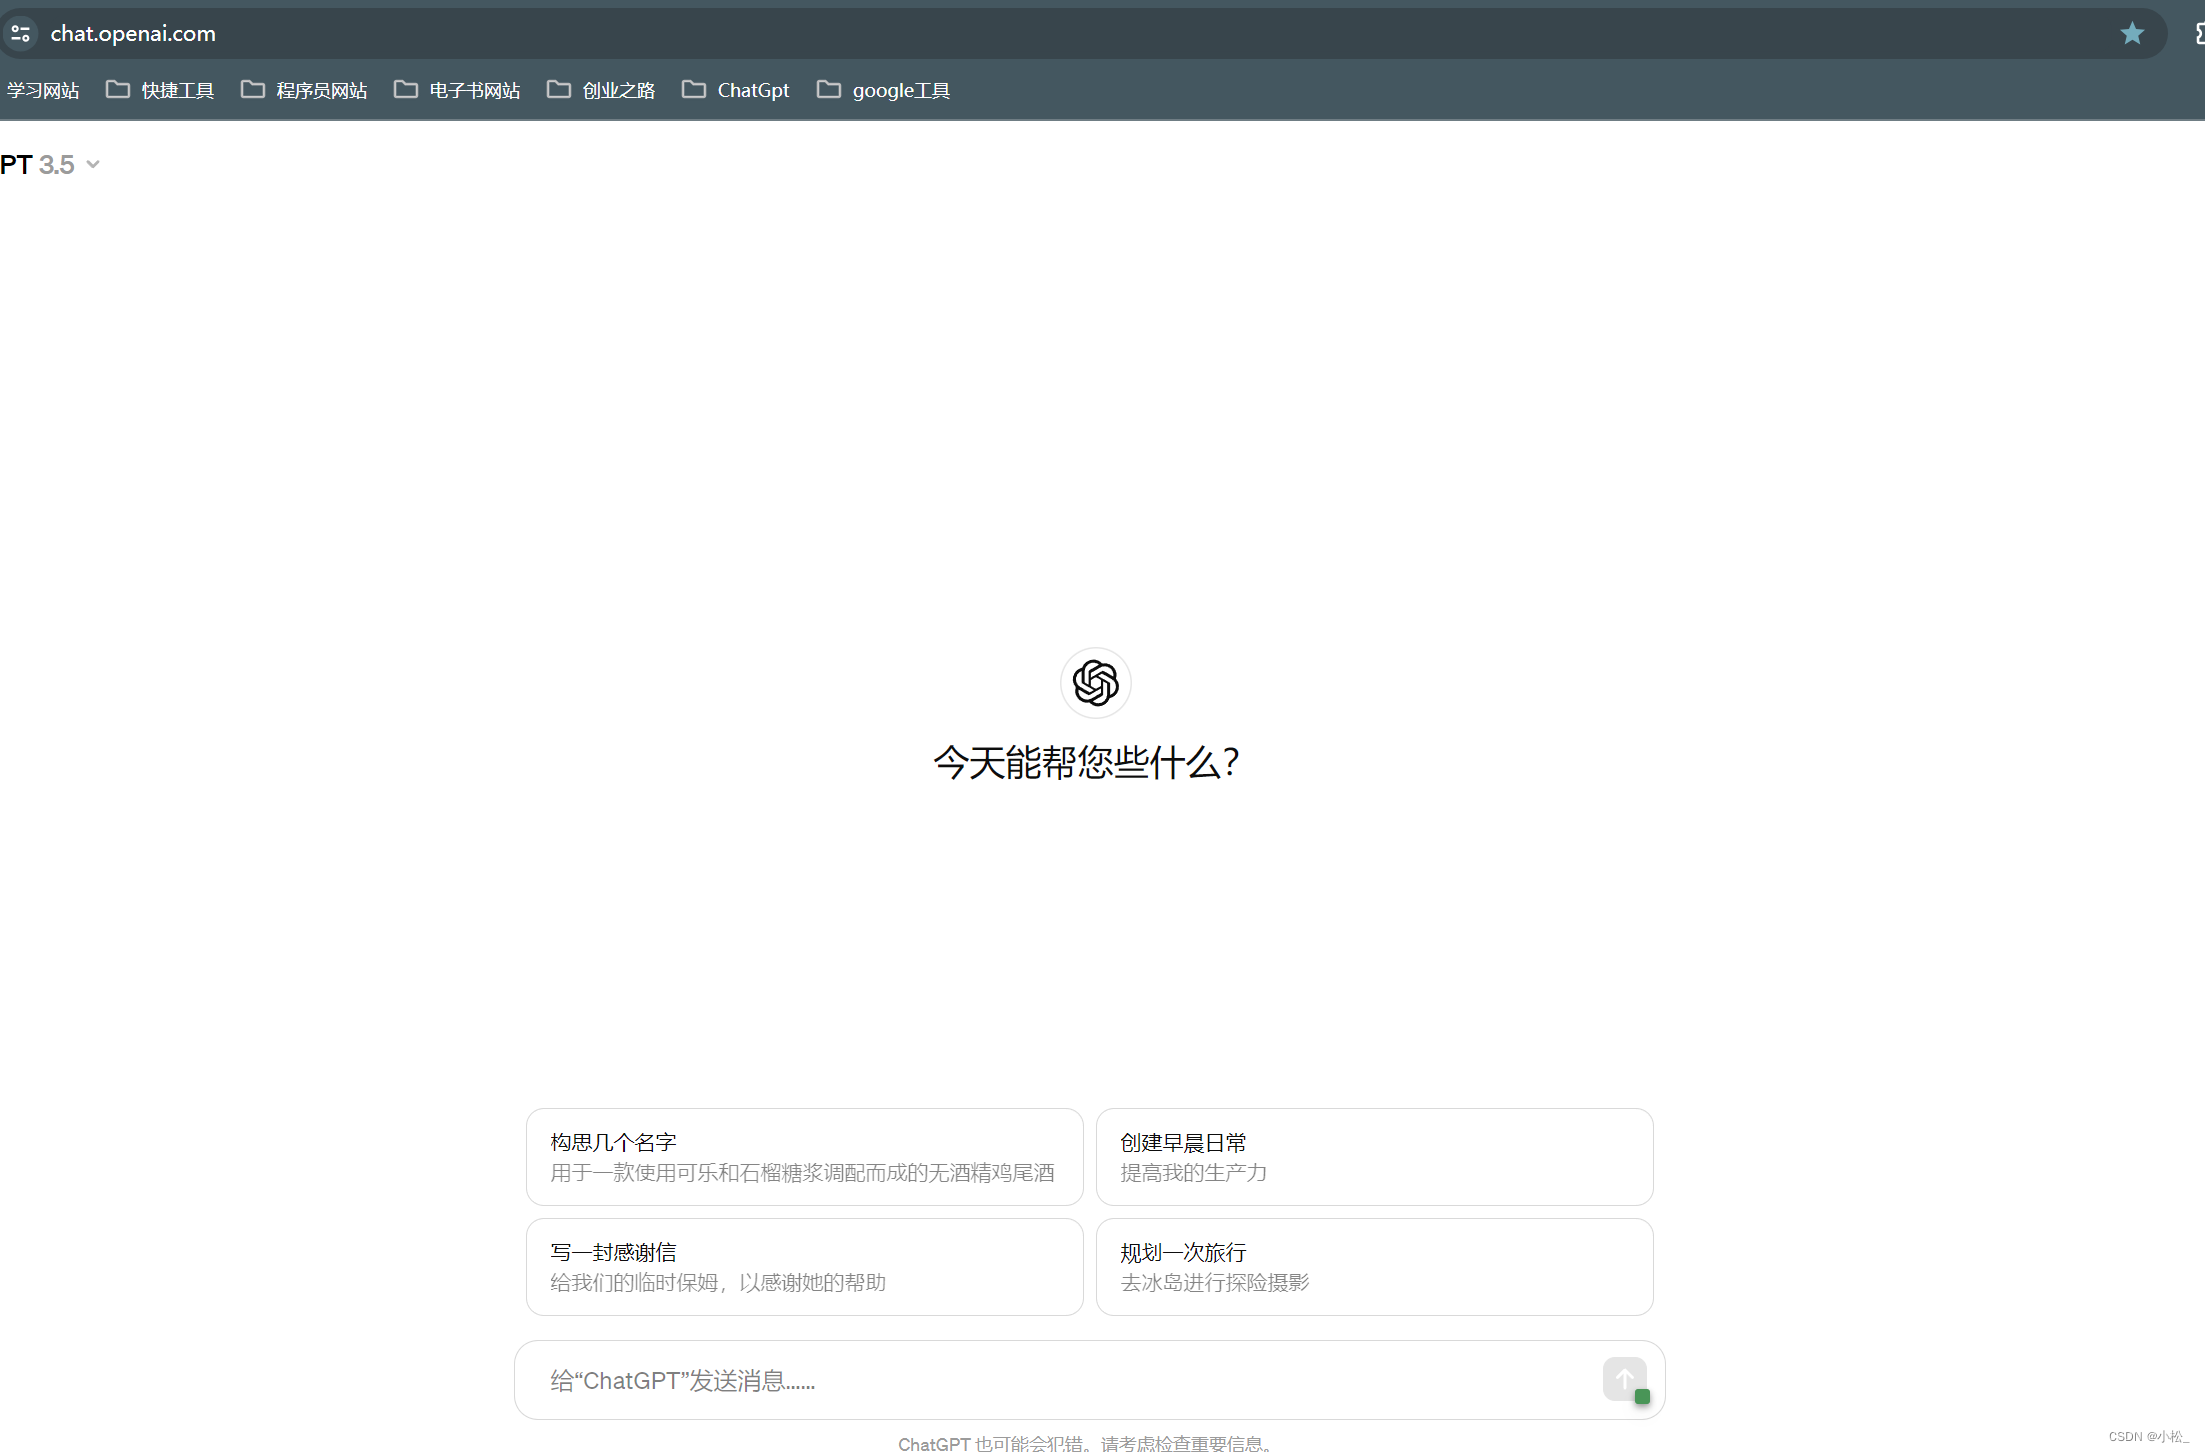
Task: Click the send message arrow button
Action: (x=1623, y=1378)
